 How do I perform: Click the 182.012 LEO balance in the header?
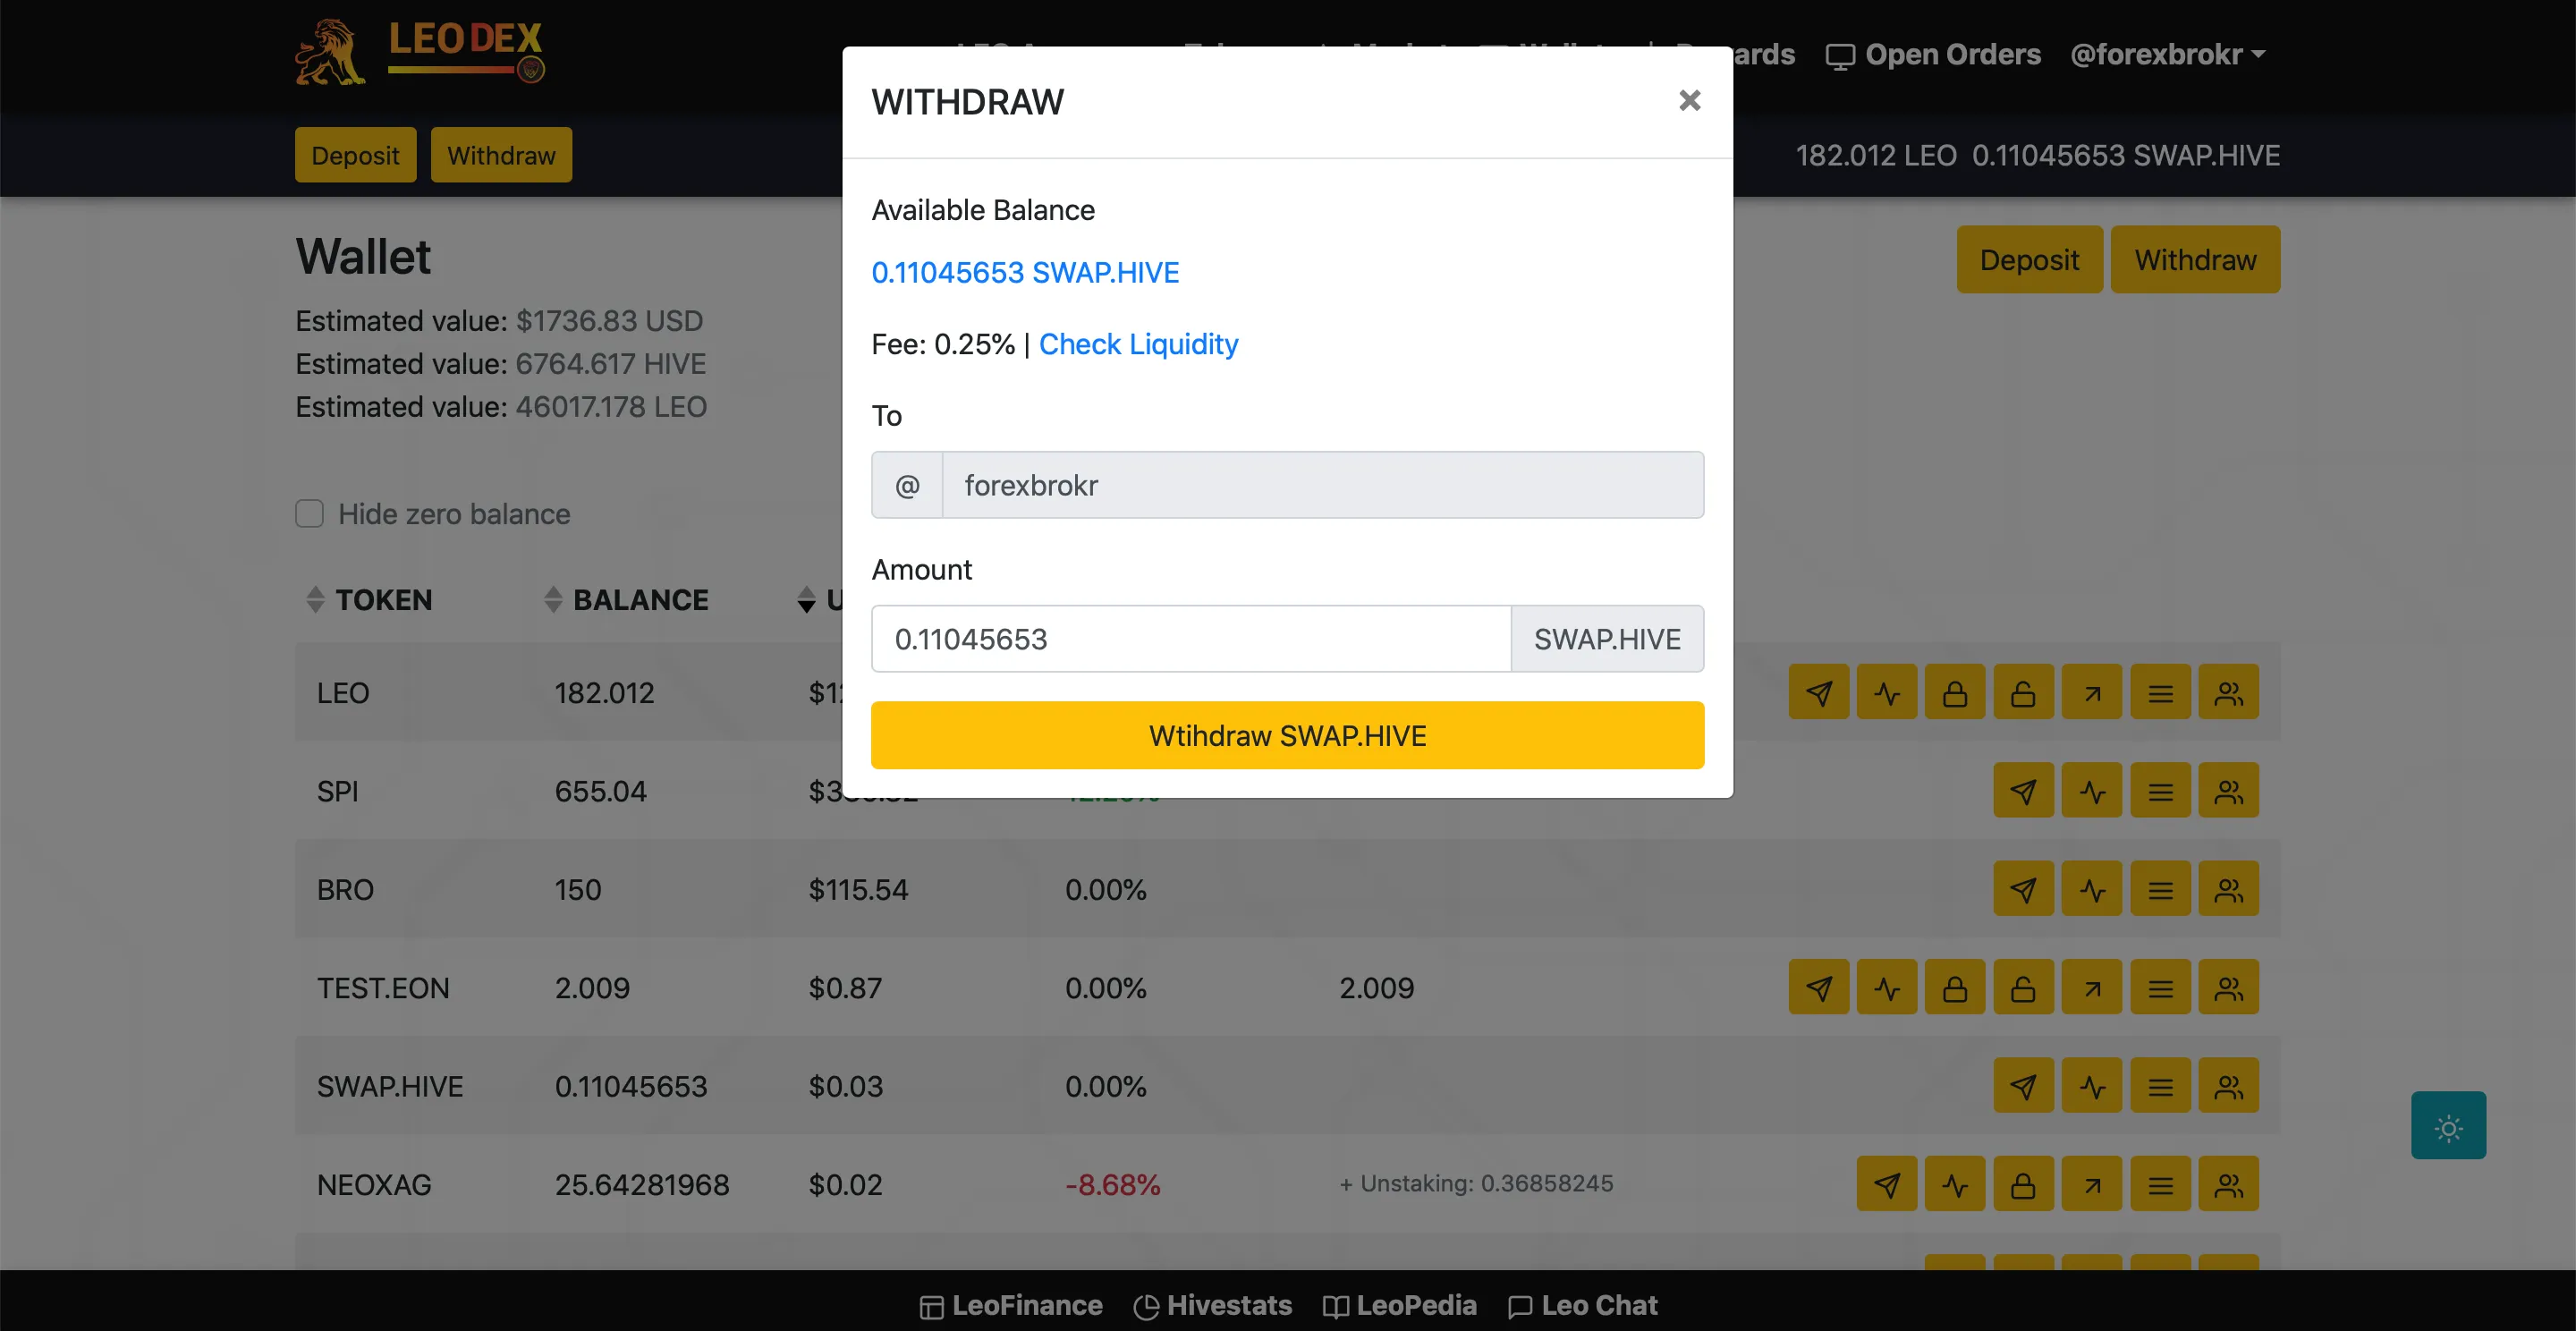click(x=1876, y=155)
